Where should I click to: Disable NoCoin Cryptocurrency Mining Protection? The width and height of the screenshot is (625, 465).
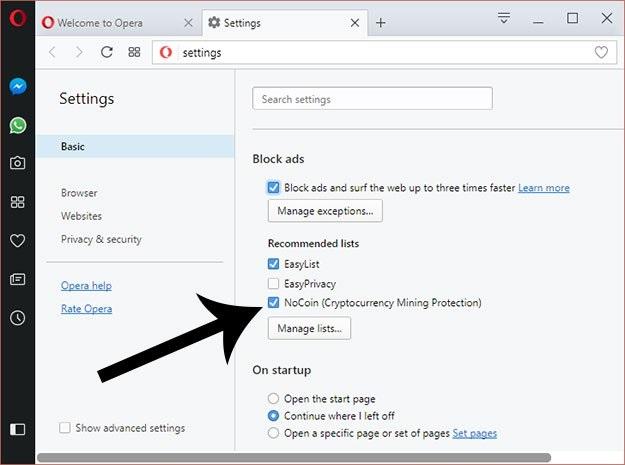coord(274,303)
